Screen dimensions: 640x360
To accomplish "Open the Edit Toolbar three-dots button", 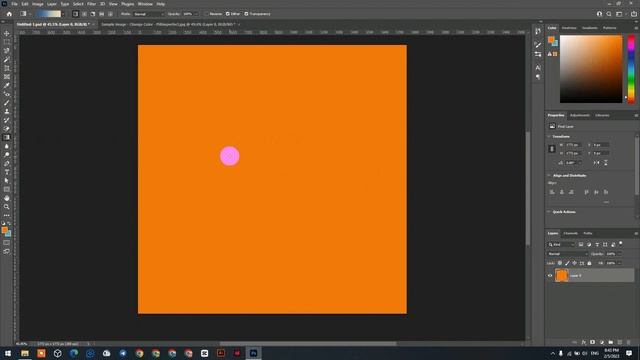I will click(x=7, y=216).
